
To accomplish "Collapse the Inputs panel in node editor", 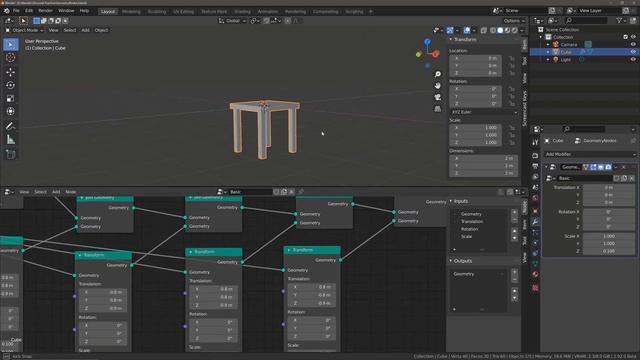I will 451,201.
